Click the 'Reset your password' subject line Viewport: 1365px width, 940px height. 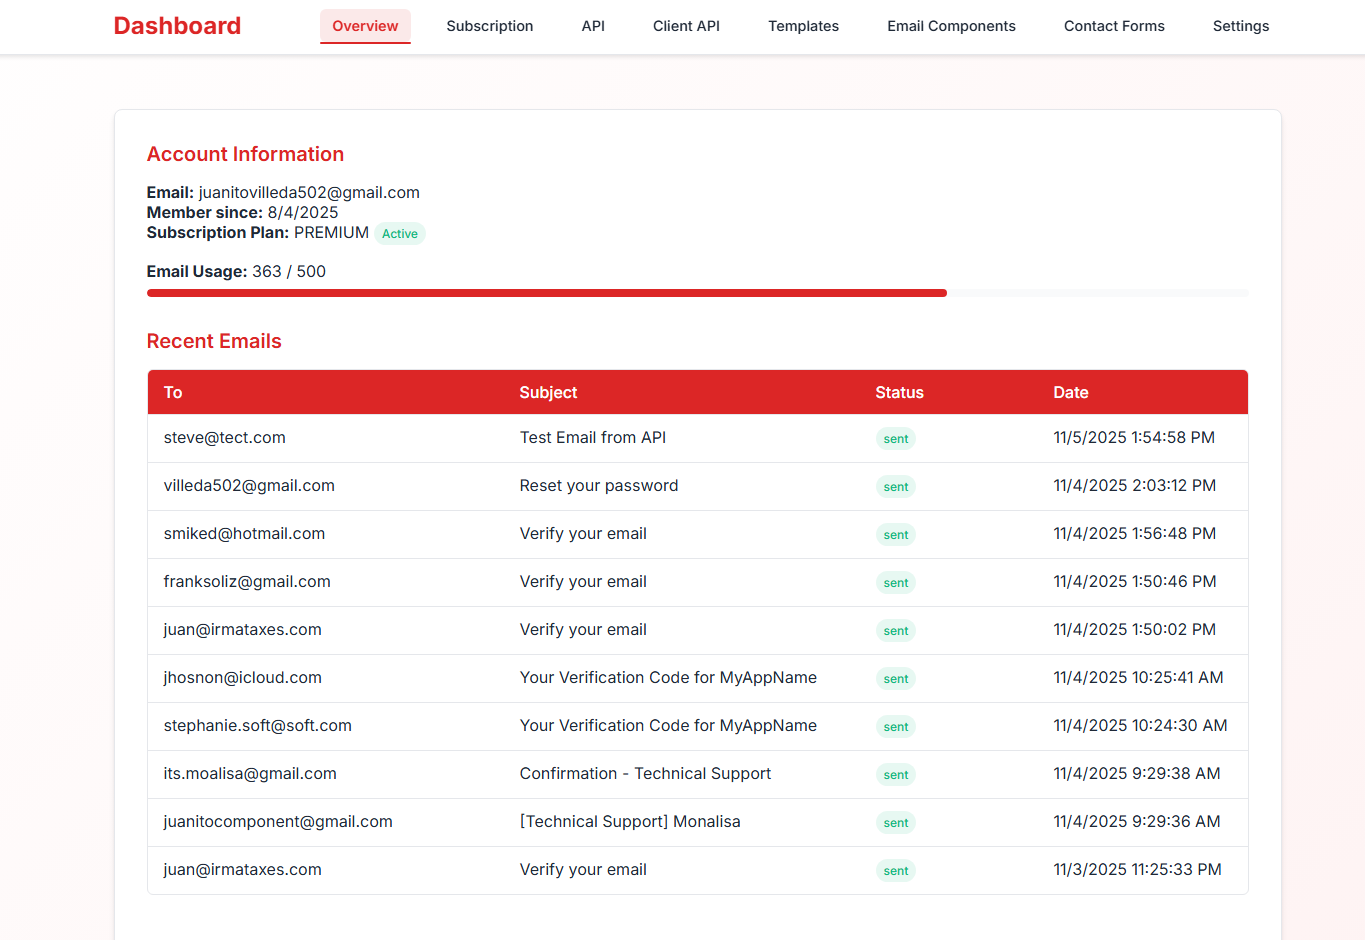(x=598, y=485)
